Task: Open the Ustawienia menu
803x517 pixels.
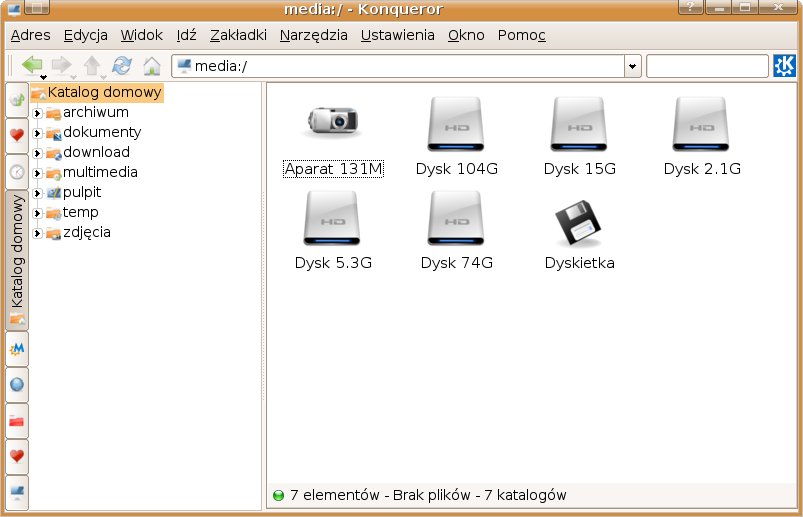Action: point(397,35)
